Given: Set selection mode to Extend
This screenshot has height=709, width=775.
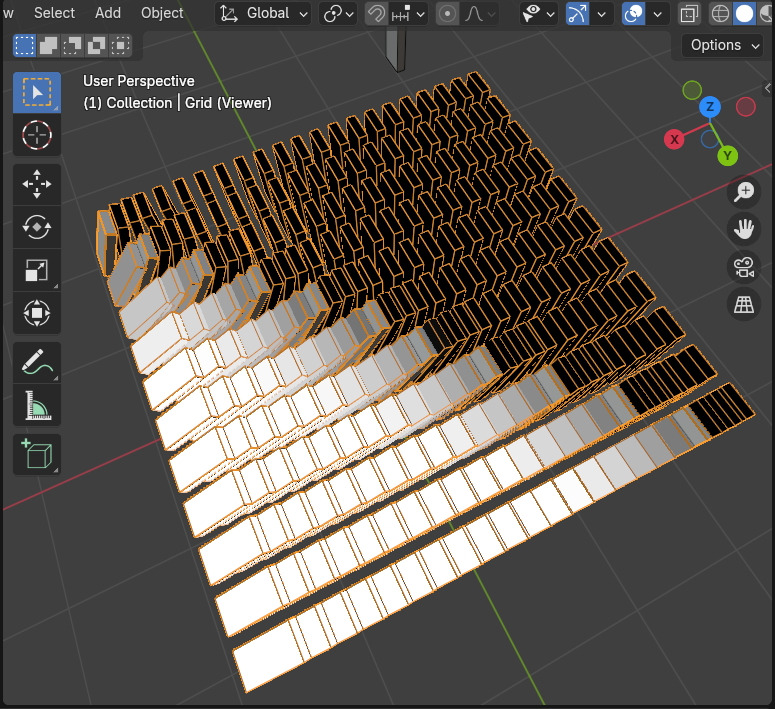Looking at the screenshot, I should (48, 45).
